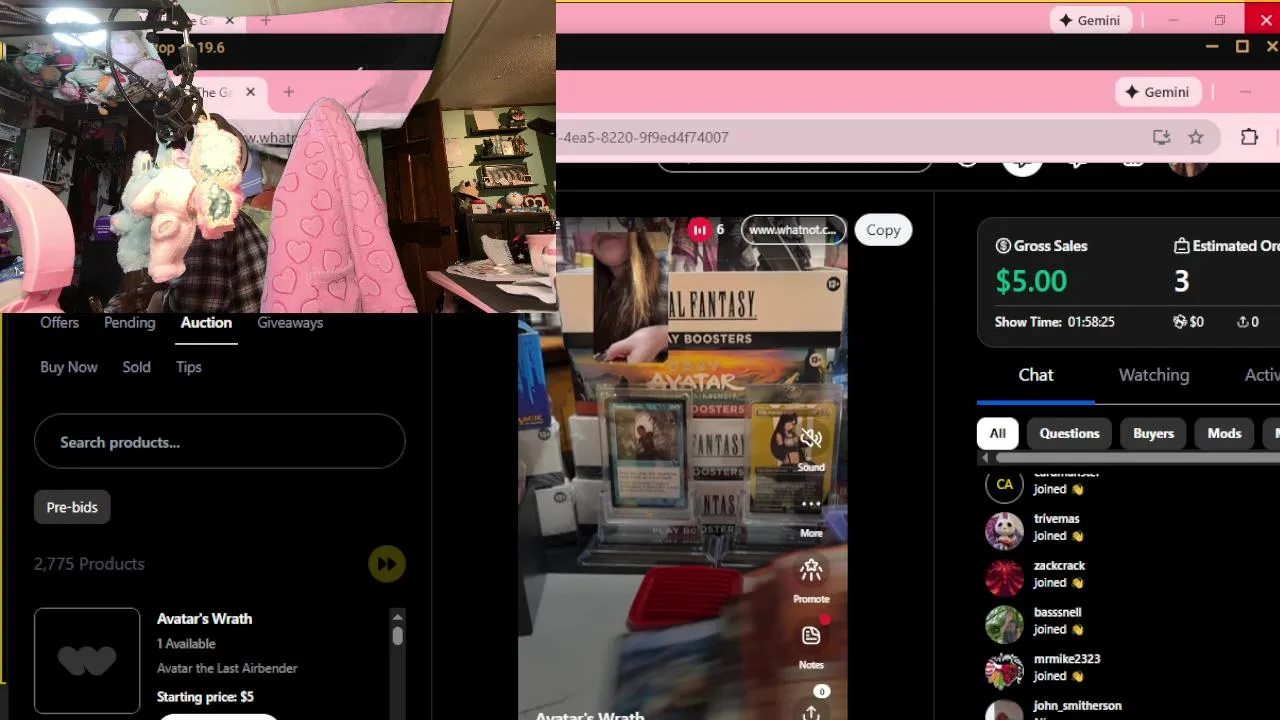Click the left arrow of the chat filter scrollbar
The width and height of the screenshot is (1280, 720).
[985, 458]
